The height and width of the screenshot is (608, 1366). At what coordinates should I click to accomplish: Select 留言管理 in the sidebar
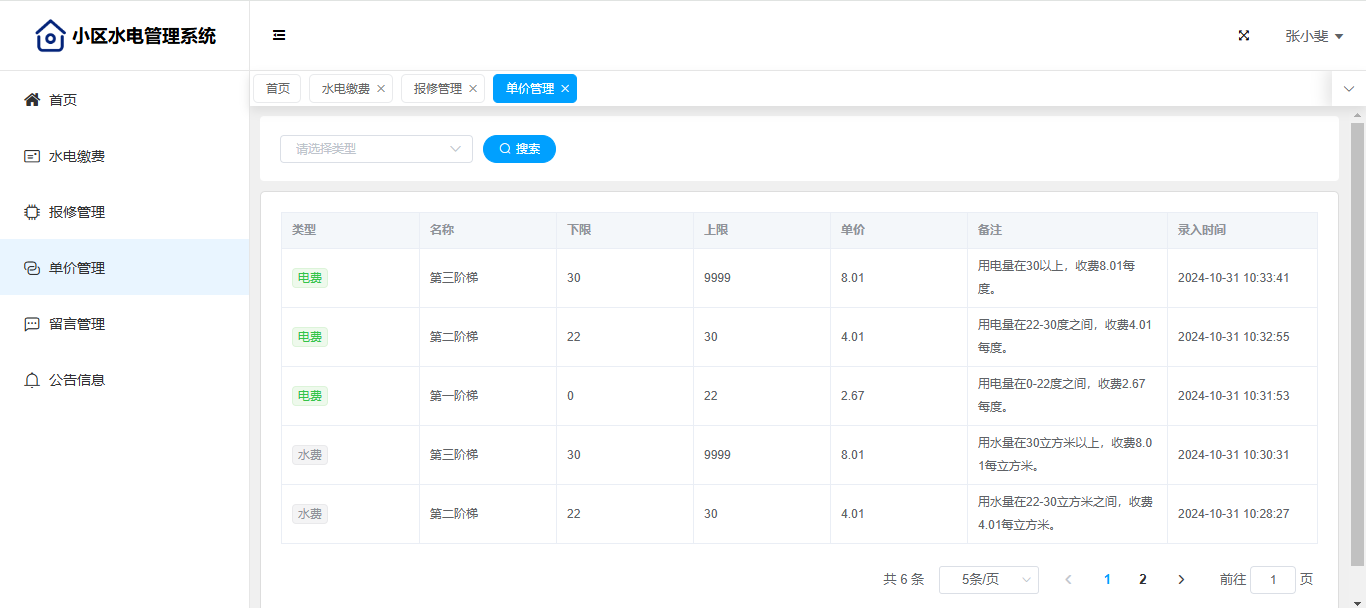coord(77,324)
